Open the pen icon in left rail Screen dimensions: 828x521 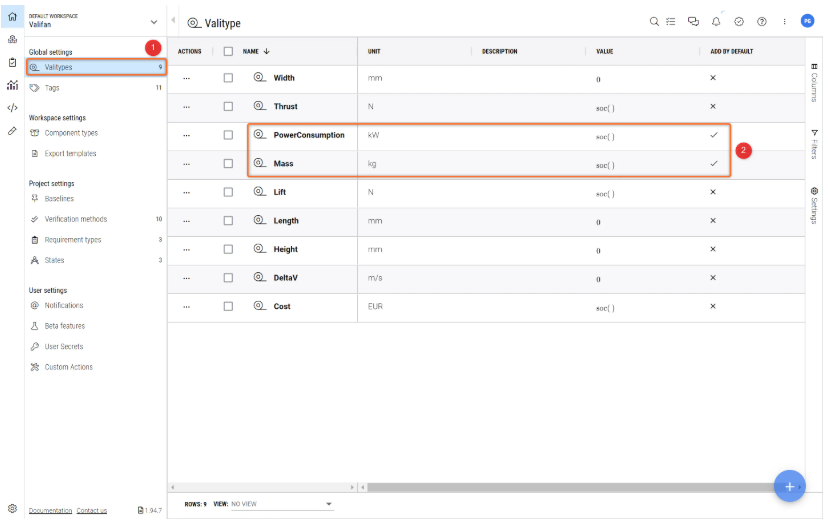(x=12, y=130)
